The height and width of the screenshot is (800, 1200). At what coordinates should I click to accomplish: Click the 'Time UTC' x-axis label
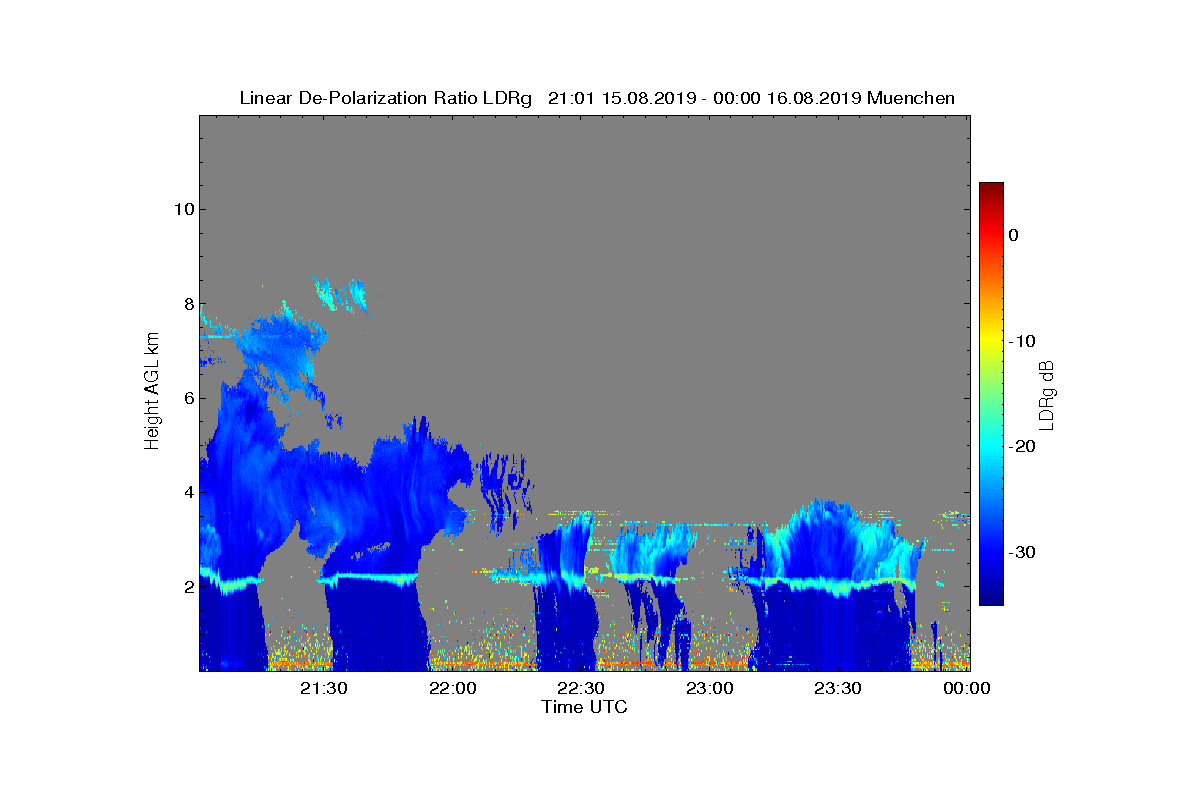[x=585, y=707]
